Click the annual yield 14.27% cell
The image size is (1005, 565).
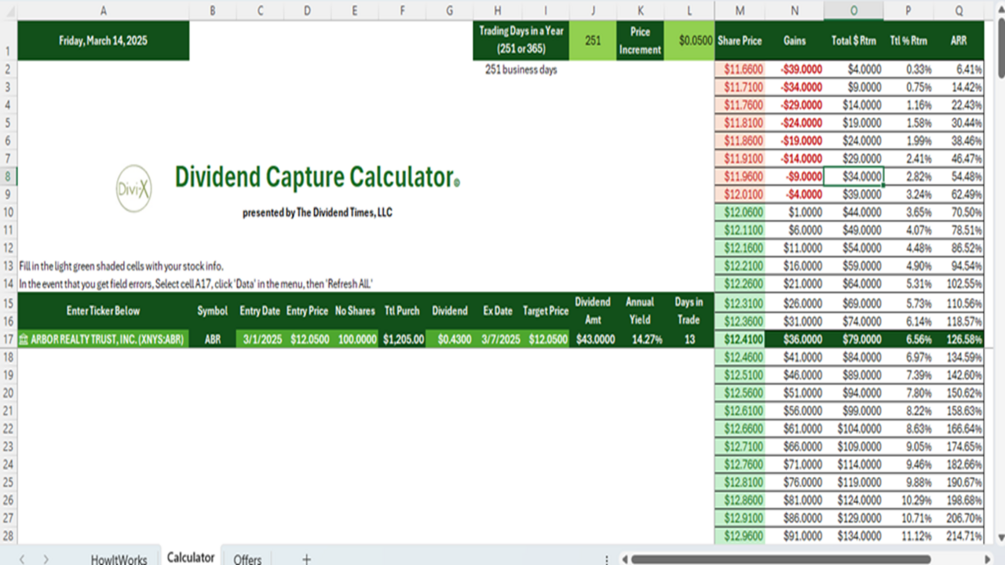click(640, 340)
